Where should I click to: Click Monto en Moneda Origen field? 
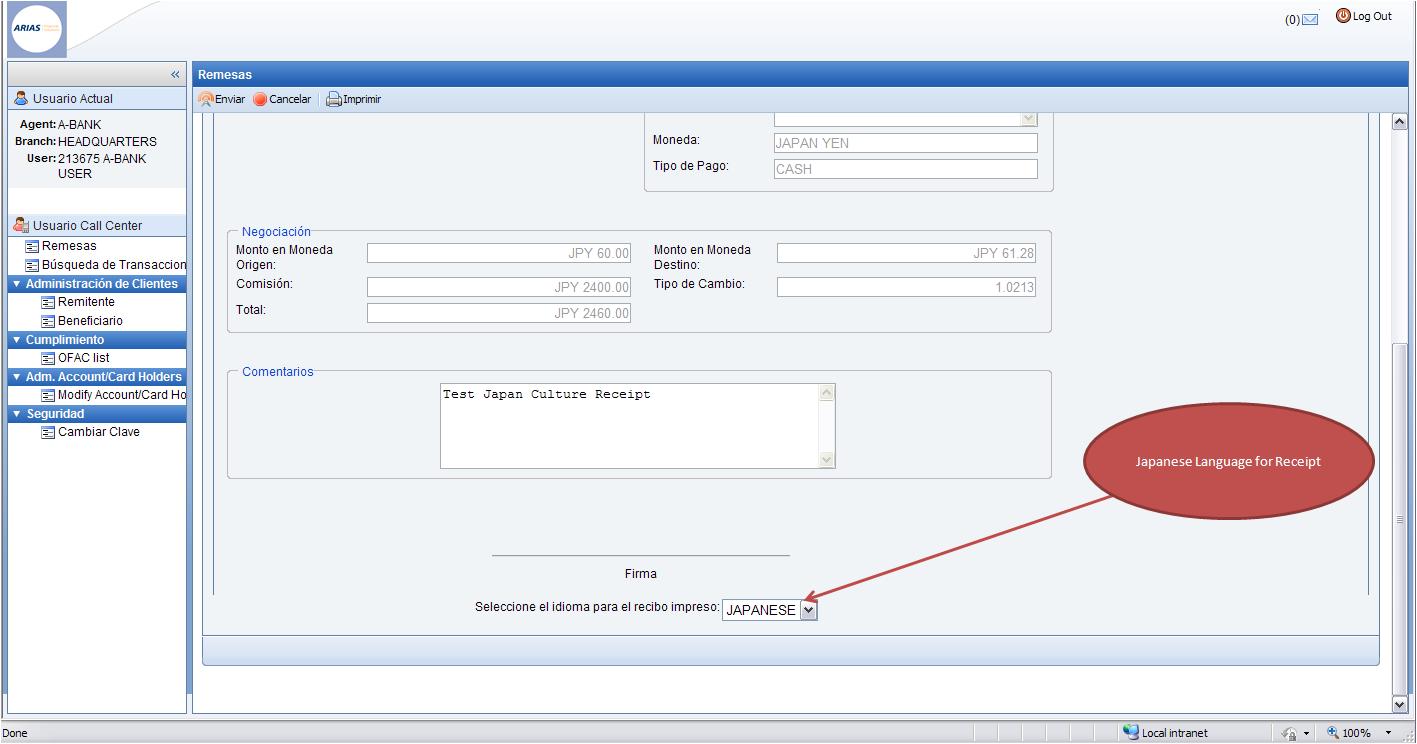point(499,253)
